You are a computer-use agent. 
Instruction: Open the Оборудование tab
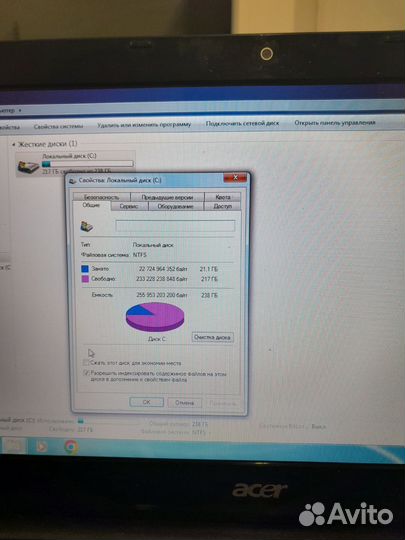click(x=176, y=206)
